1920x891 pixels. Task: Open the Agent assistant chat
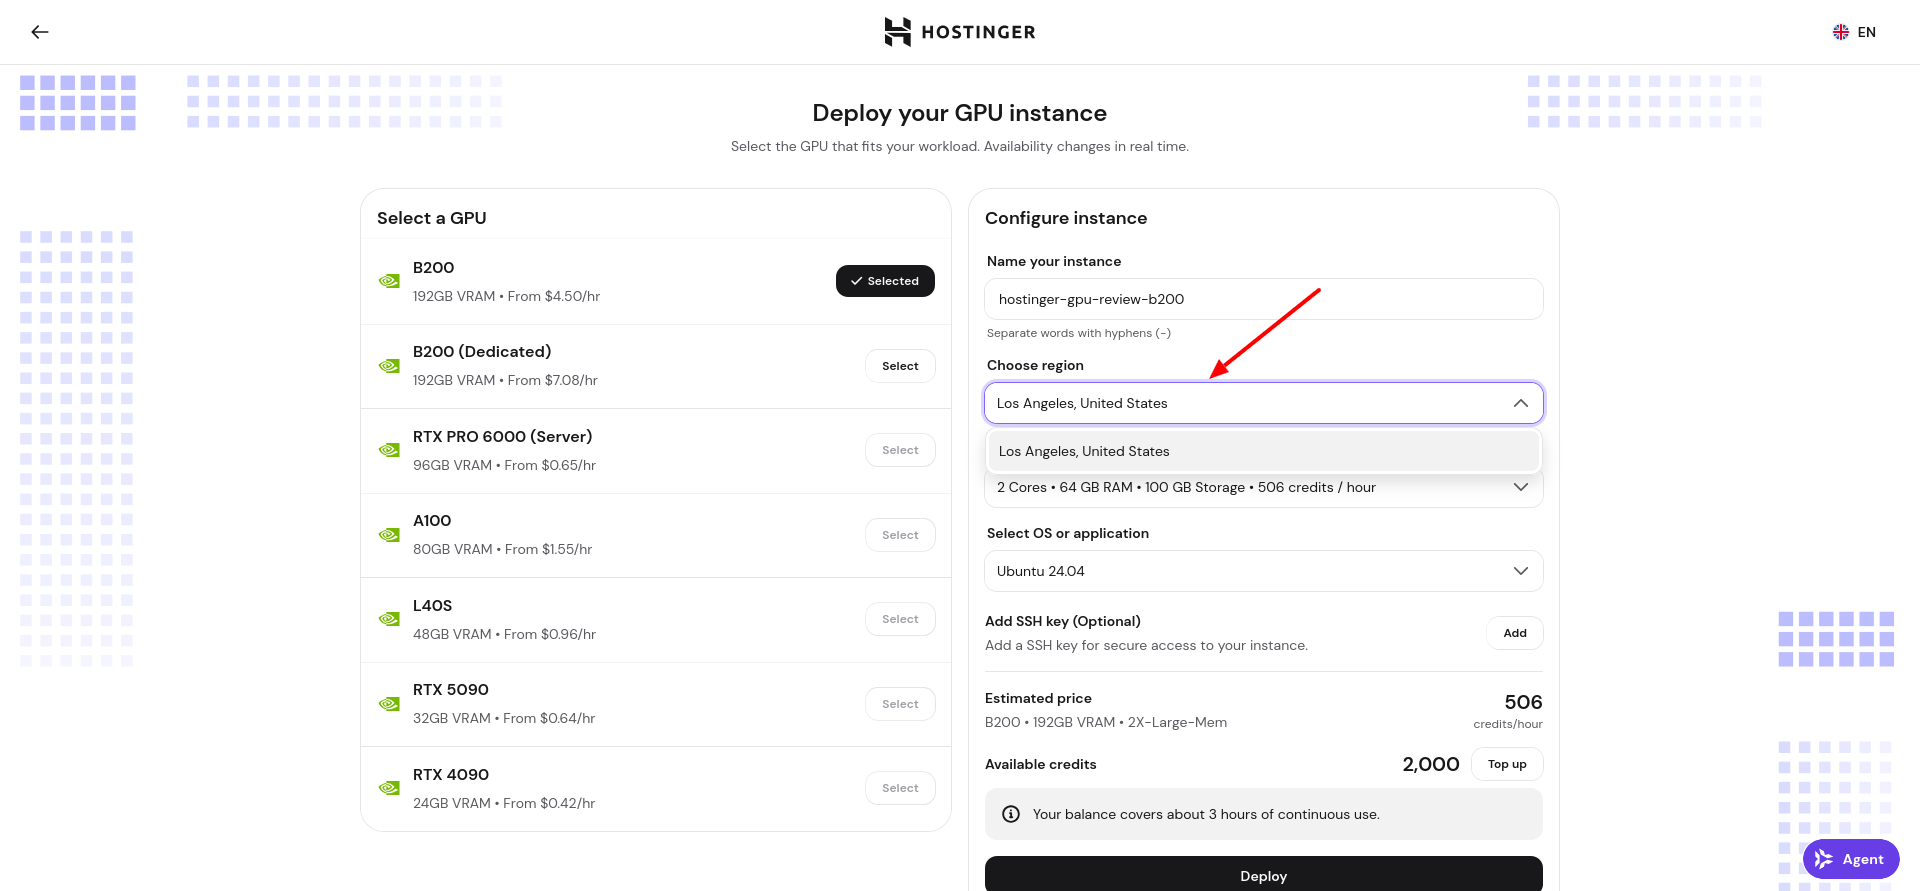click(1851, 859)
